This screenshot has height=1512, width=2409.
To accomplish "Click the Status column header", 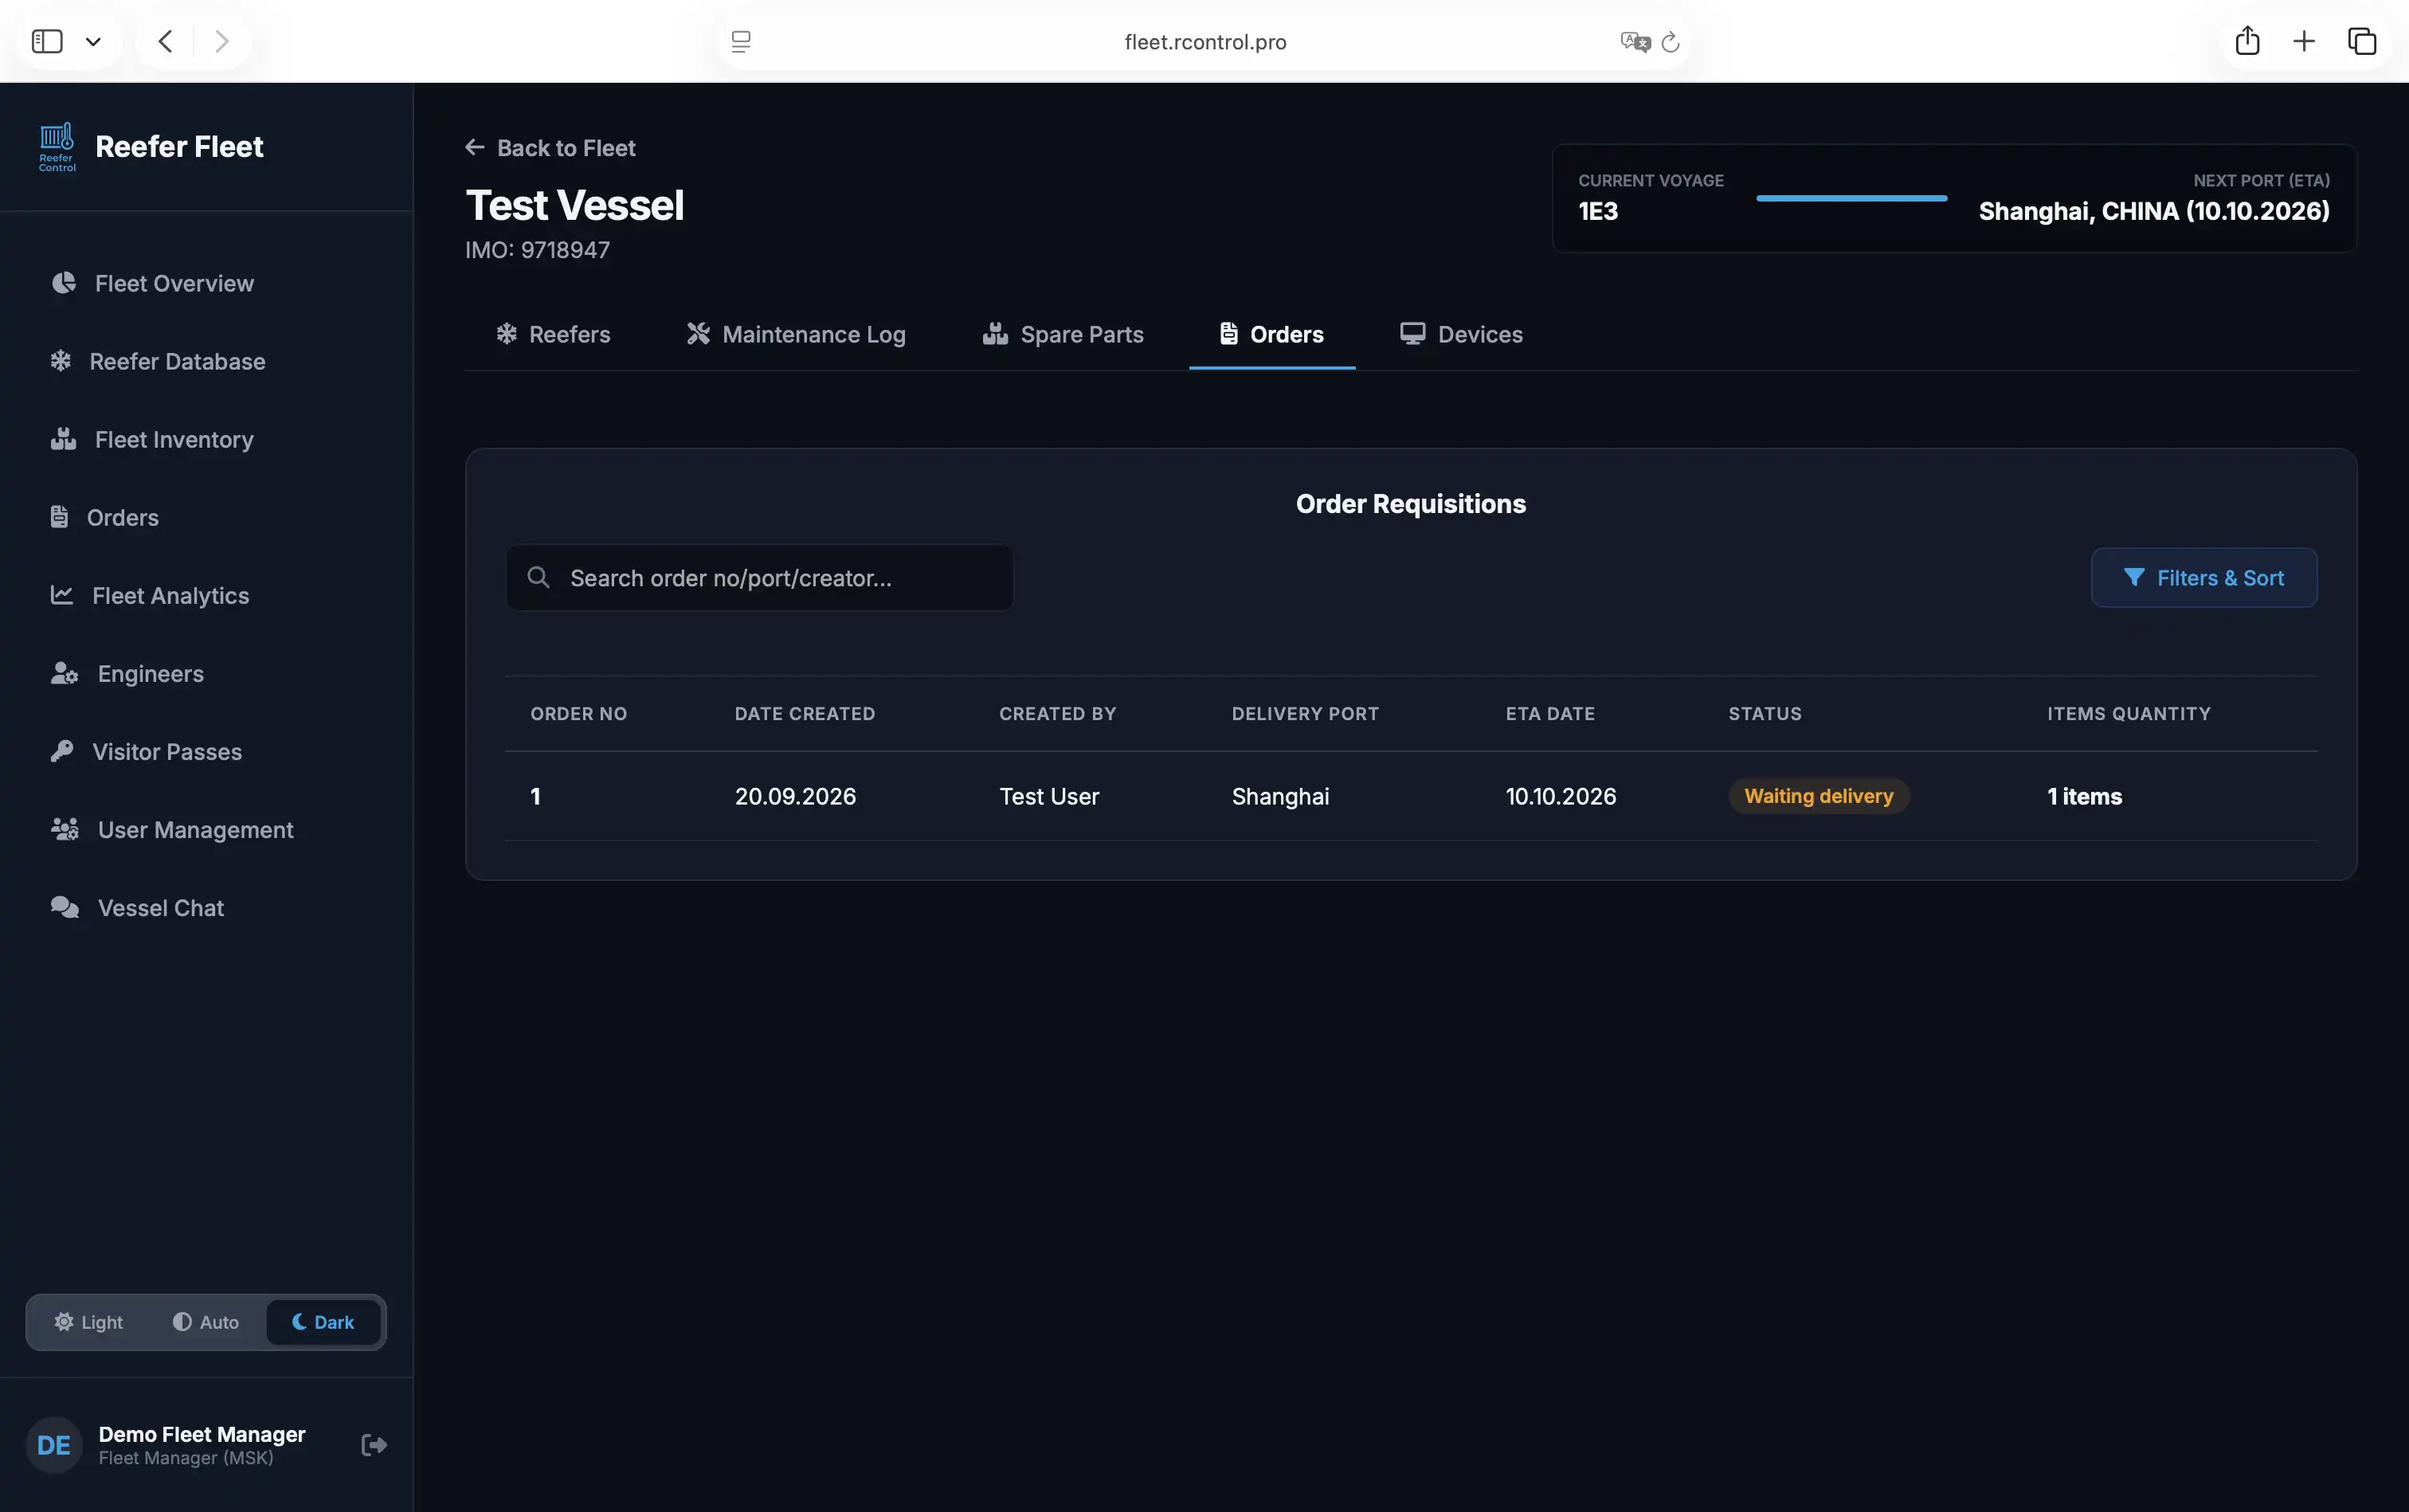I will click(1765, 713).
